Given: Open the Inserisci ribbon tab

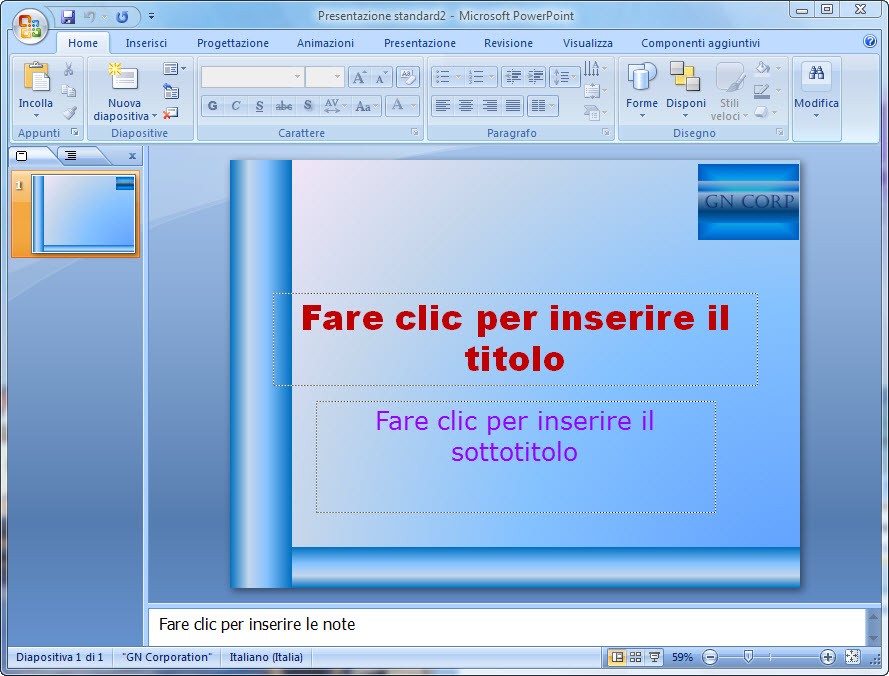Looking at the screenshot, I should tap(146, 43).
